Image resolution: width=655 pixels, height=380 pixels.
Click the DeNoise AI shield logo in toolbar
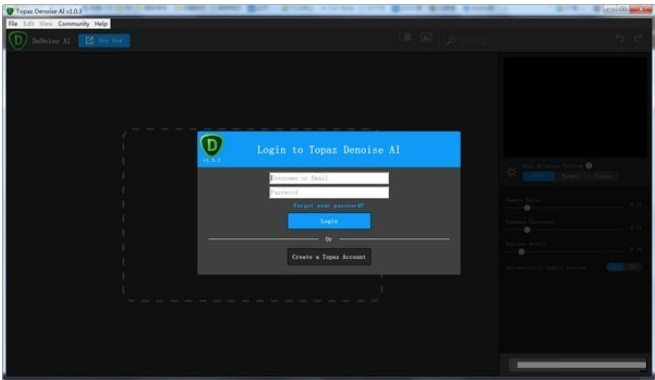pos(18,41)
